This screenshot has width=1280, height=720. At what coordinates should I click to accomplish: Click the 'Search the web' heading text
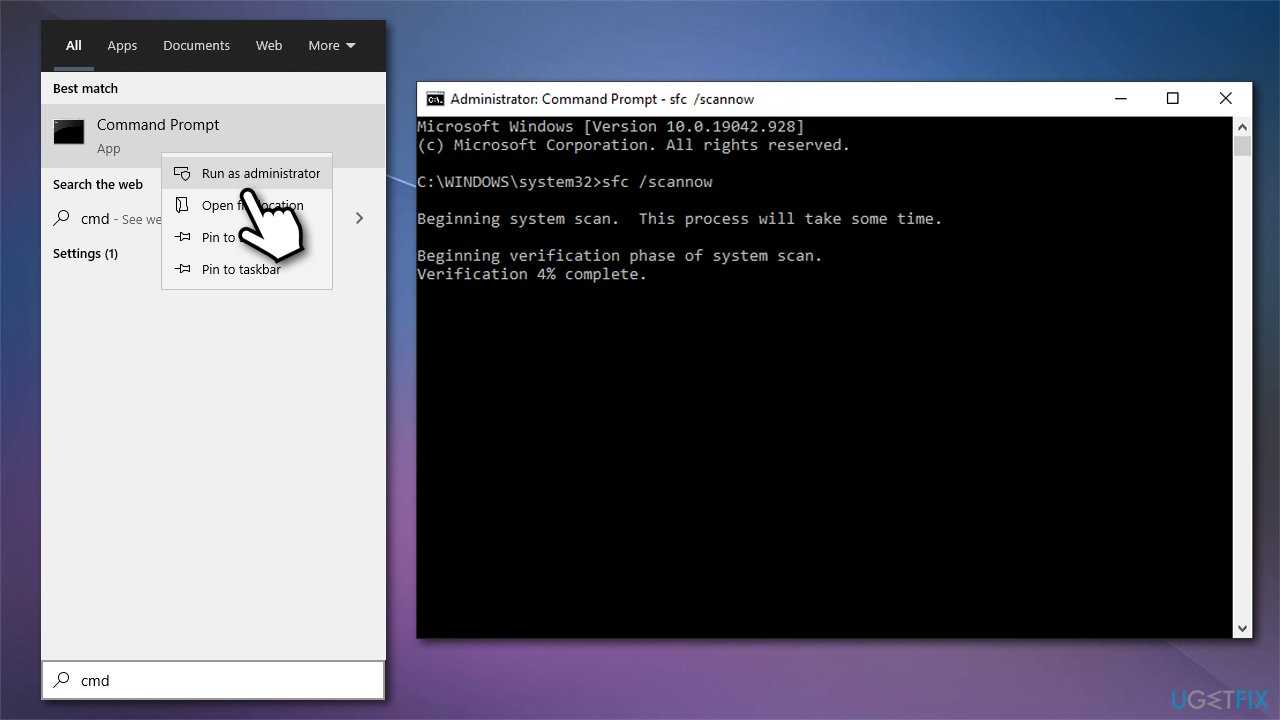click(x=97, y=184)
